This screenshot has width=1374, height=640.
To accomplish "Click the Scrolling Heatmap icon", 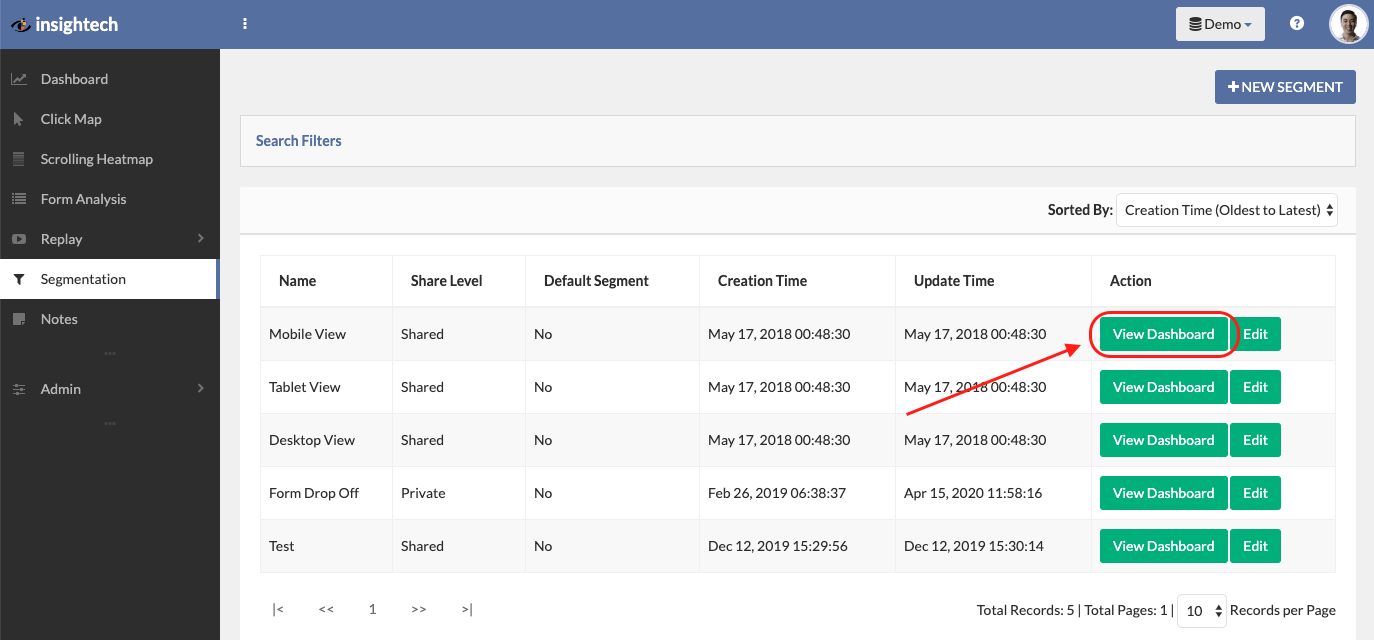I will tap(19, 159).
